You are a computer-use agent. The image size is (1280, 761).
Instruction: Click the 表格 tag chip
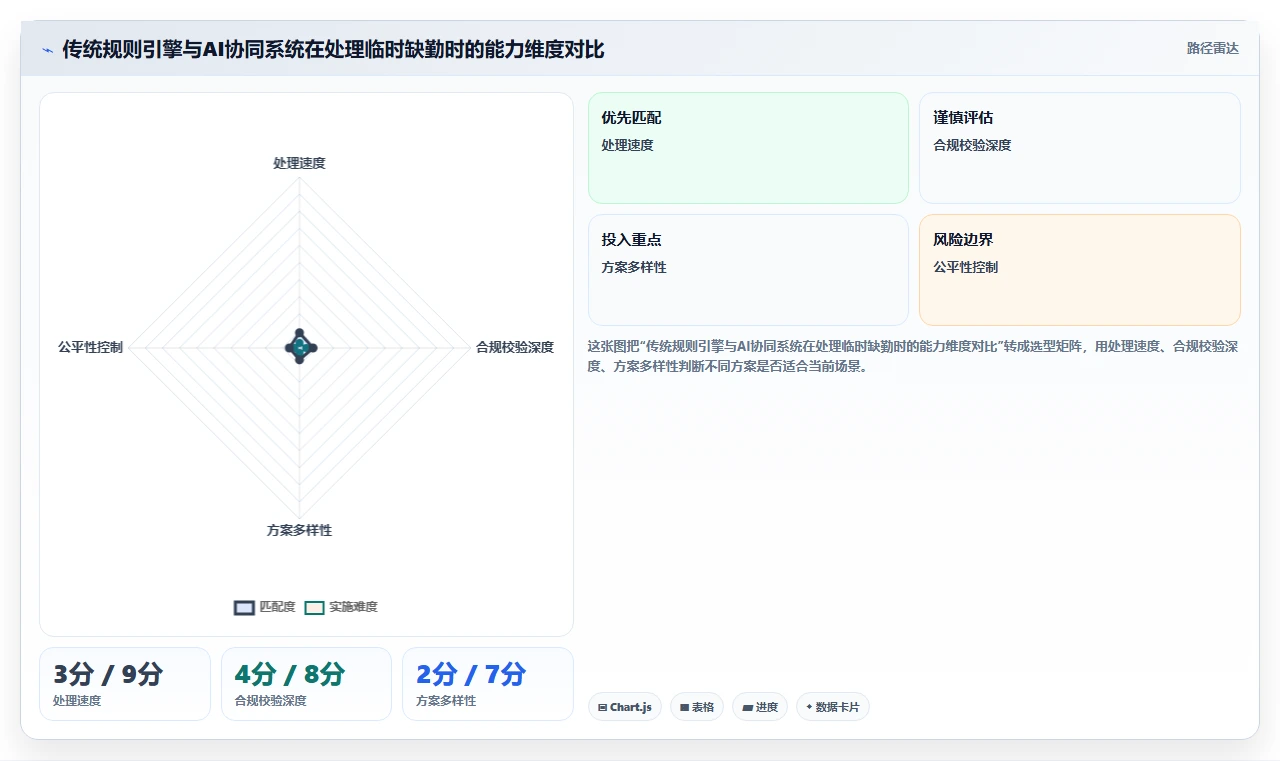click(x=697, y=707)
